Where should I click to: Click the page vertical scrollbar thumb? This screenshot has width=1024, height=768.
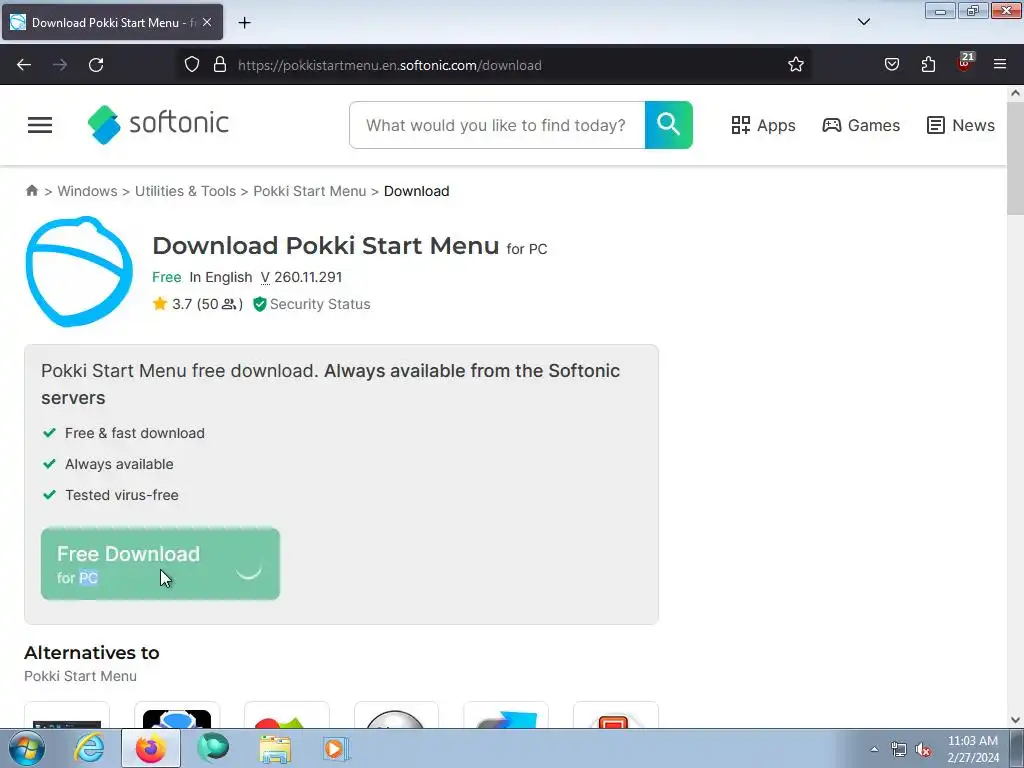[x=1016, y=158]
